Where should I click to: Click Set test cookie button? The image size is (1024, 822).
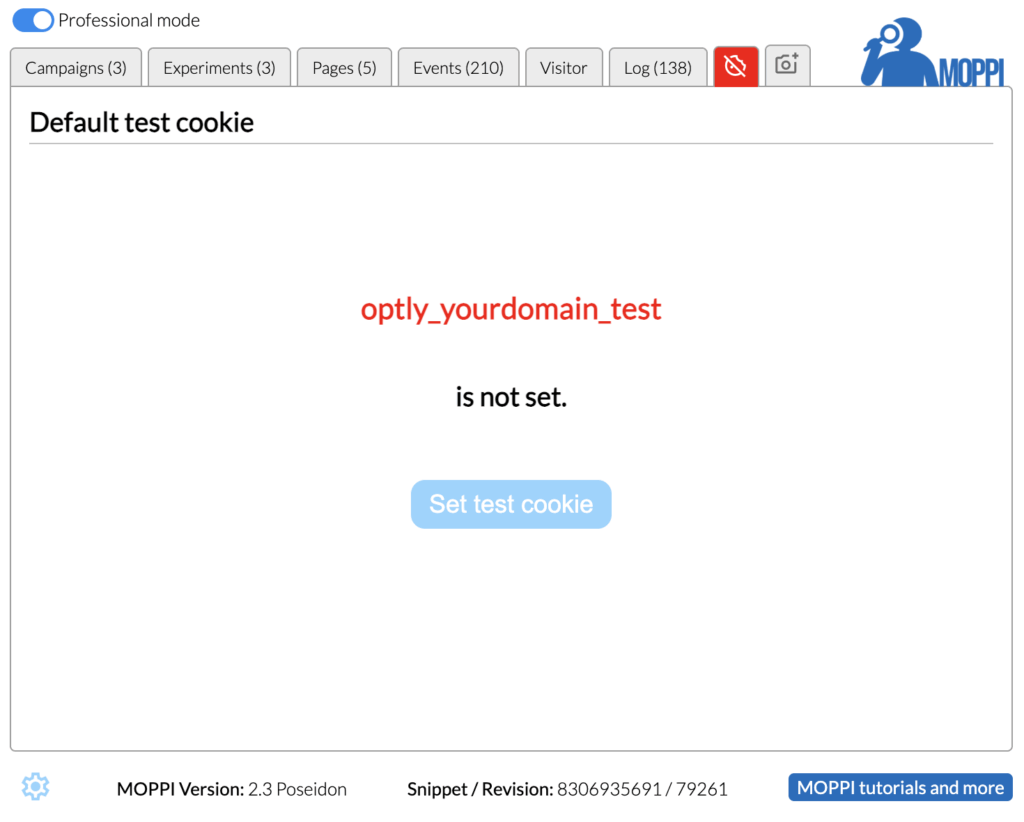511,504
